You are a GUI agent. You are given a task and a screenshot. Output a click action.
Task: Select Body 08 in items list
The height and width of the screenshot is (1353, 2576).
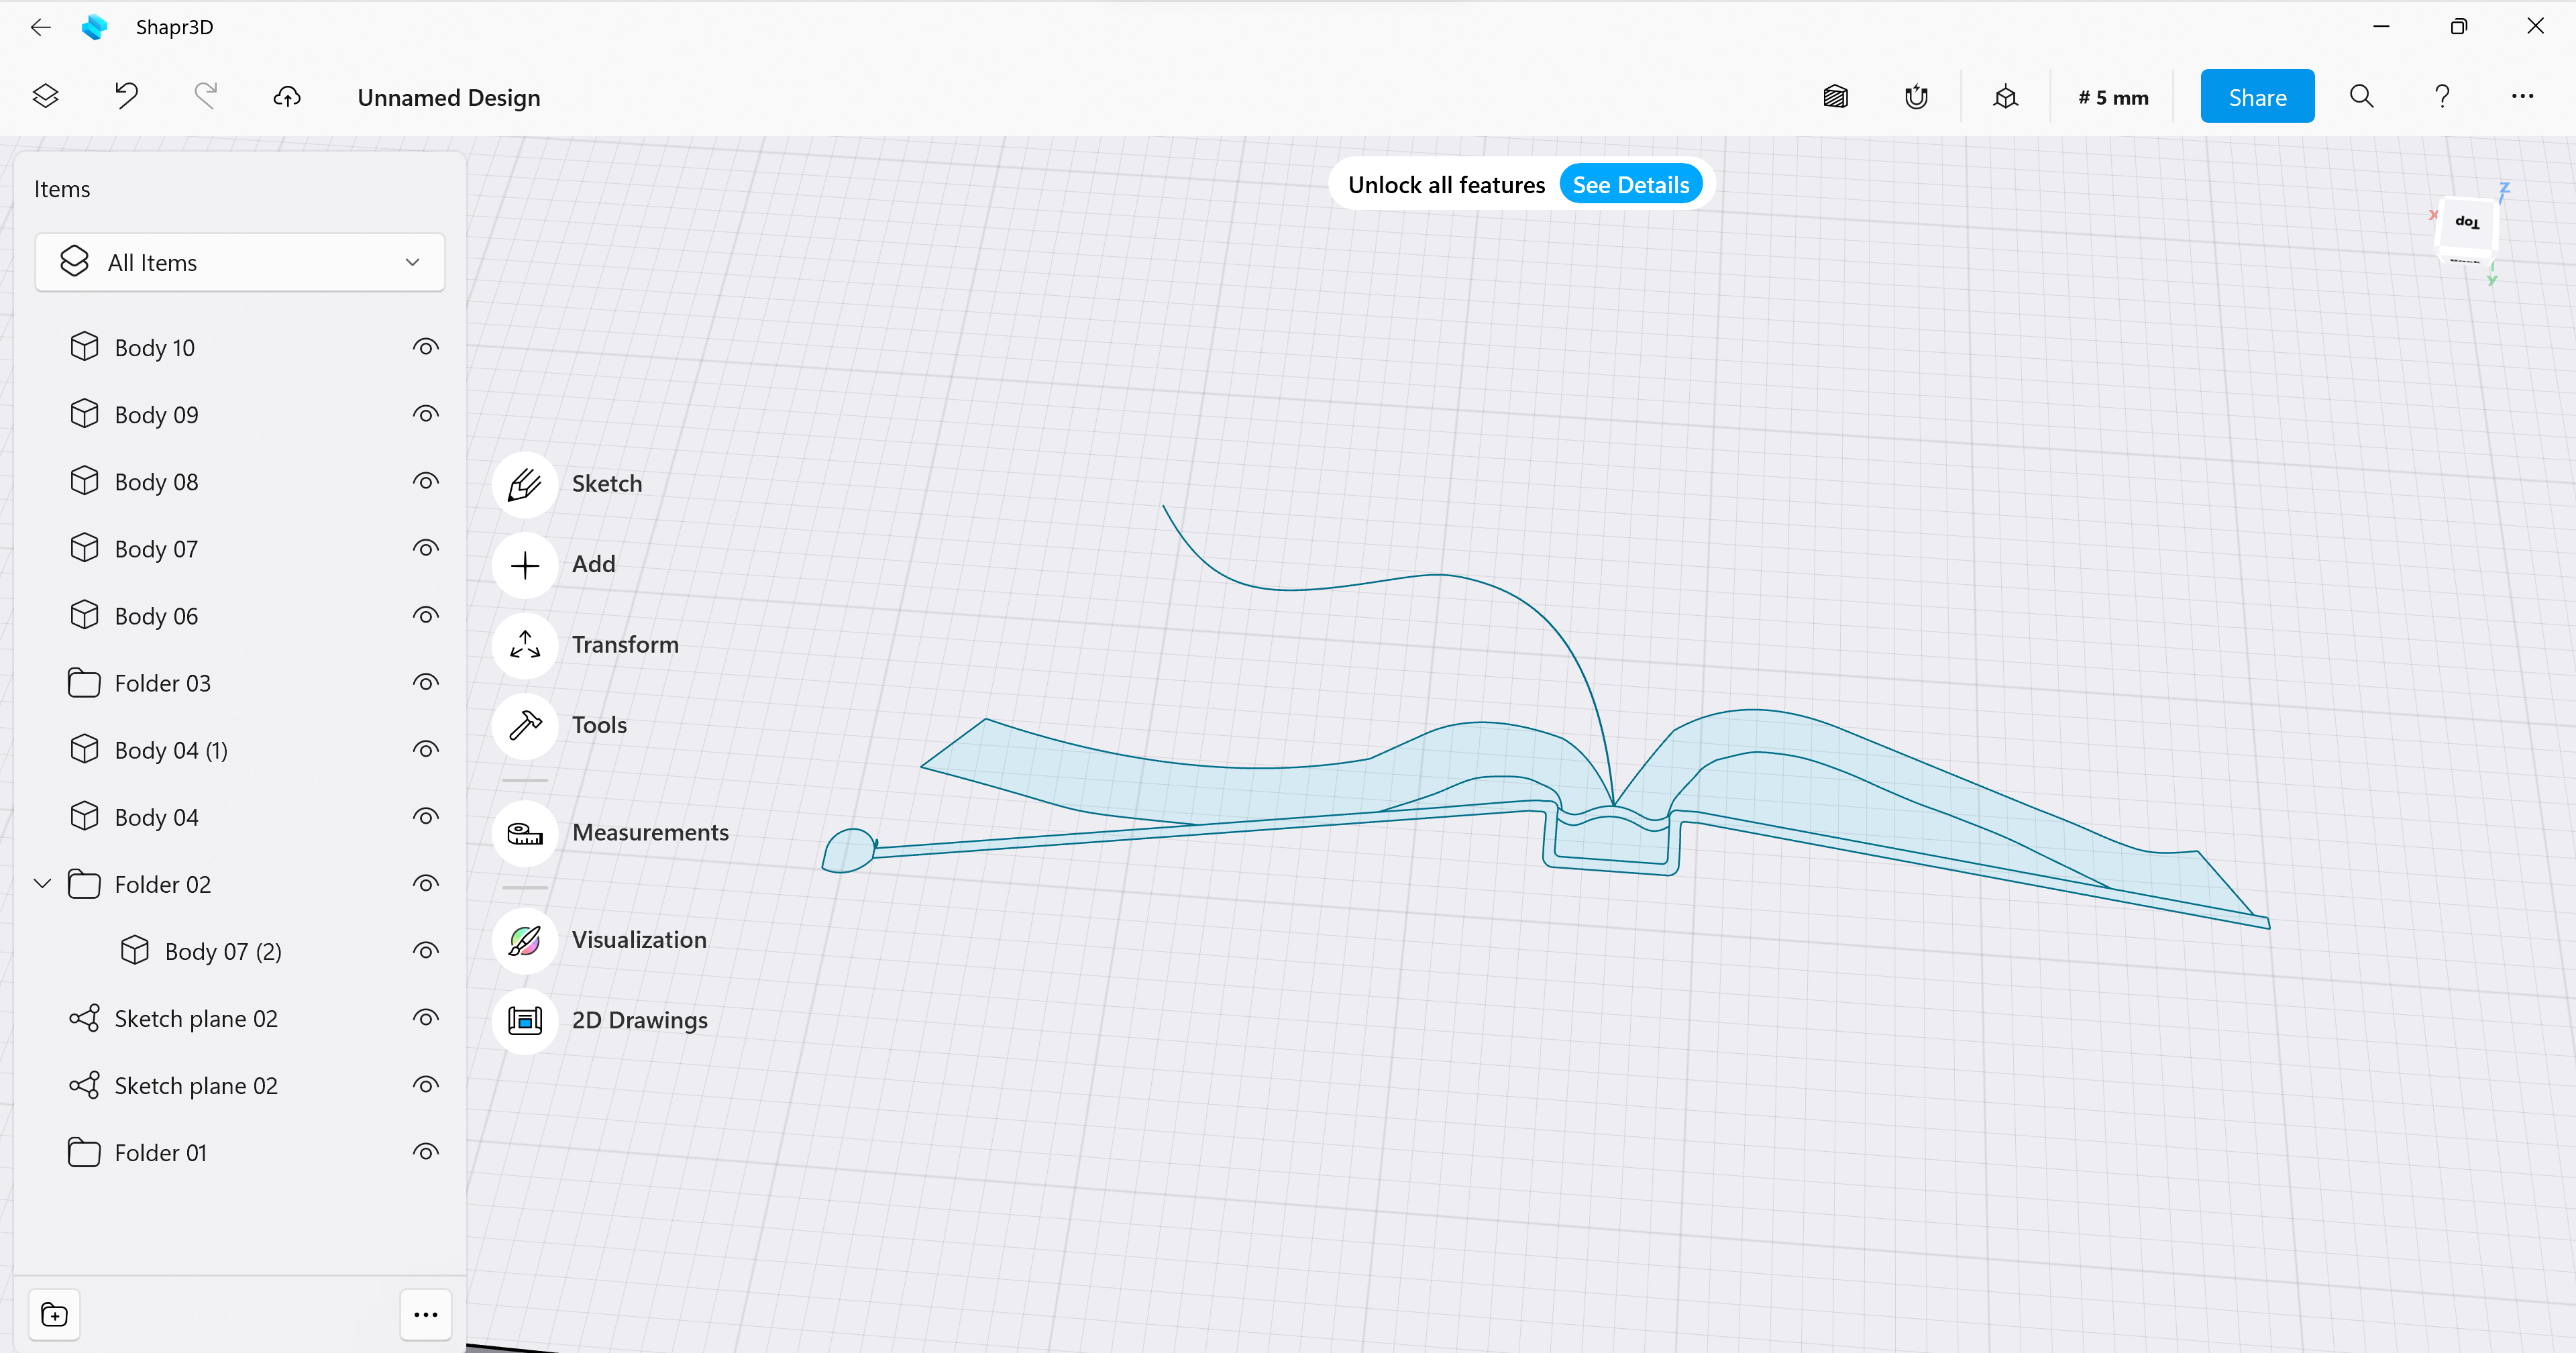156,482
